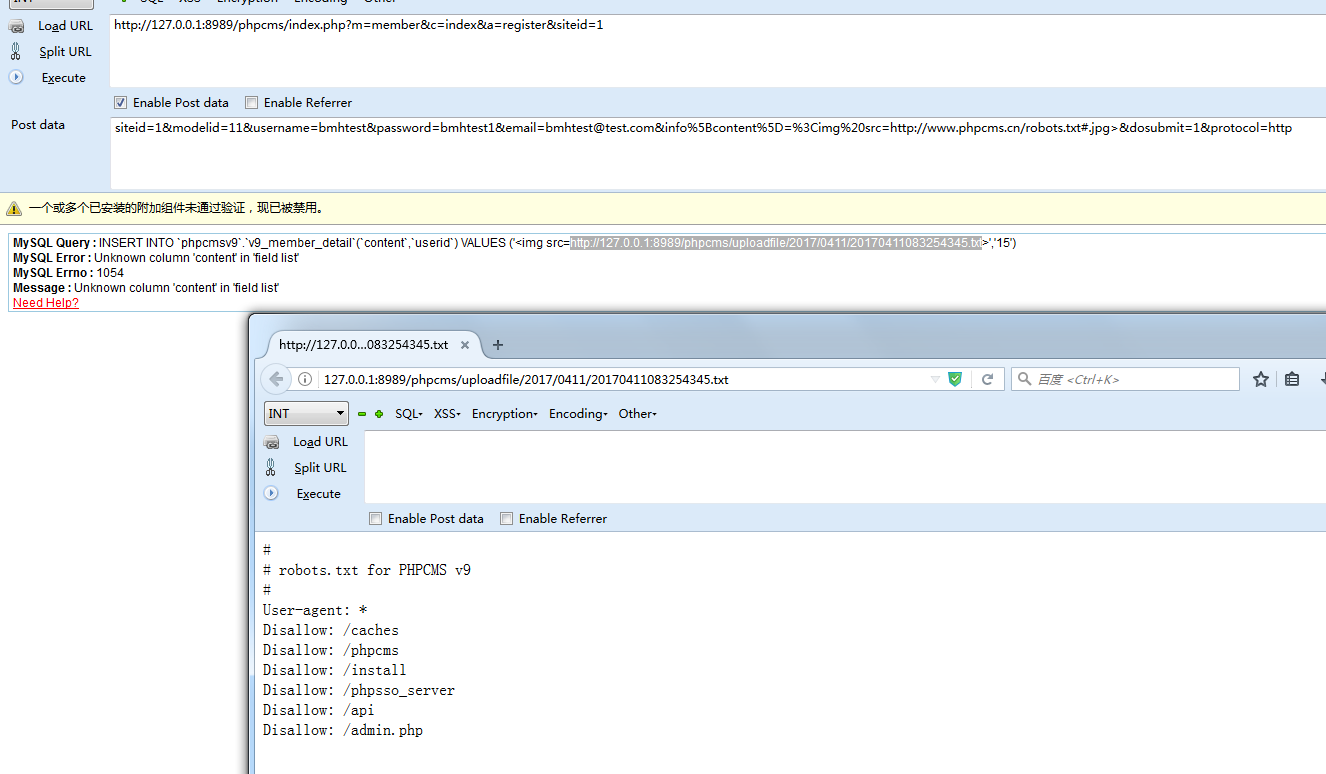The width and height of the screenshot is (1326, 774).
Task: Click empty URL textarea in front HackBar
Action: click(x=845, y=467)
